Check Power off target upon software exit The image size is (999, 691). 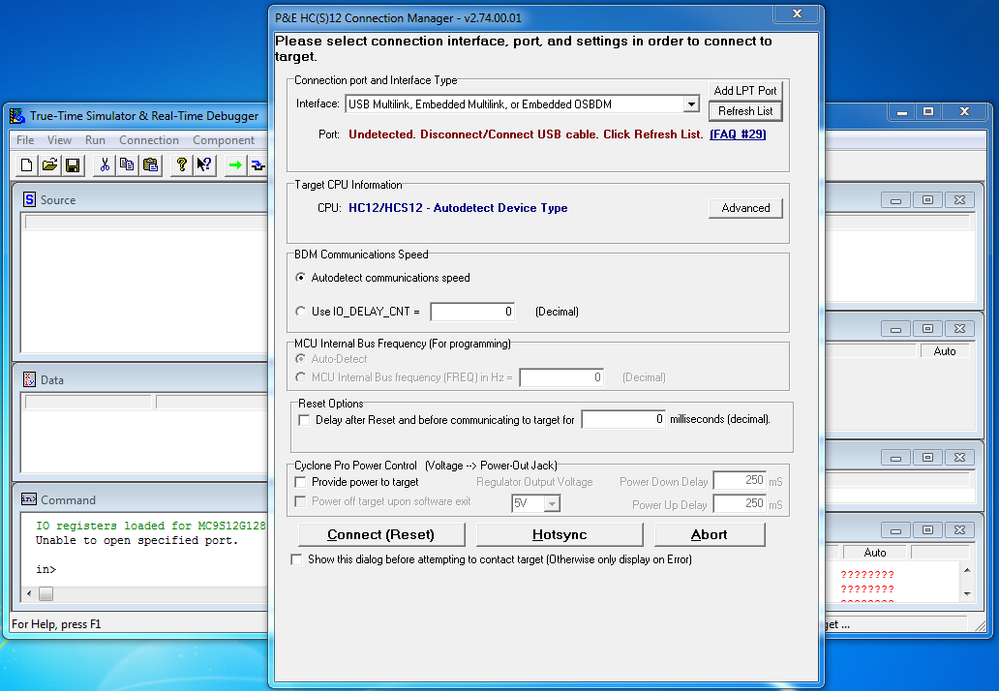pyautogui.click(x=300, y=501)
